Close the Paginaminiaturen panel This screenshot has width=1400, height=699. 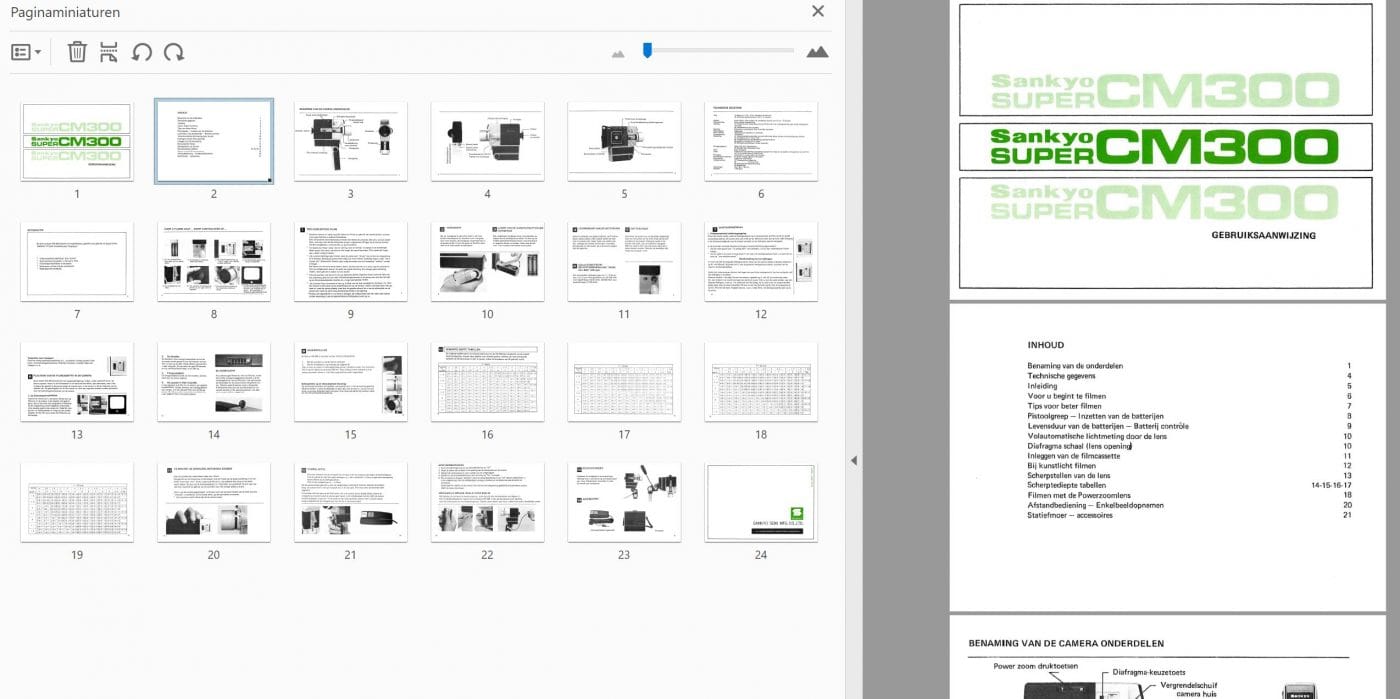[x=818, y=11]
